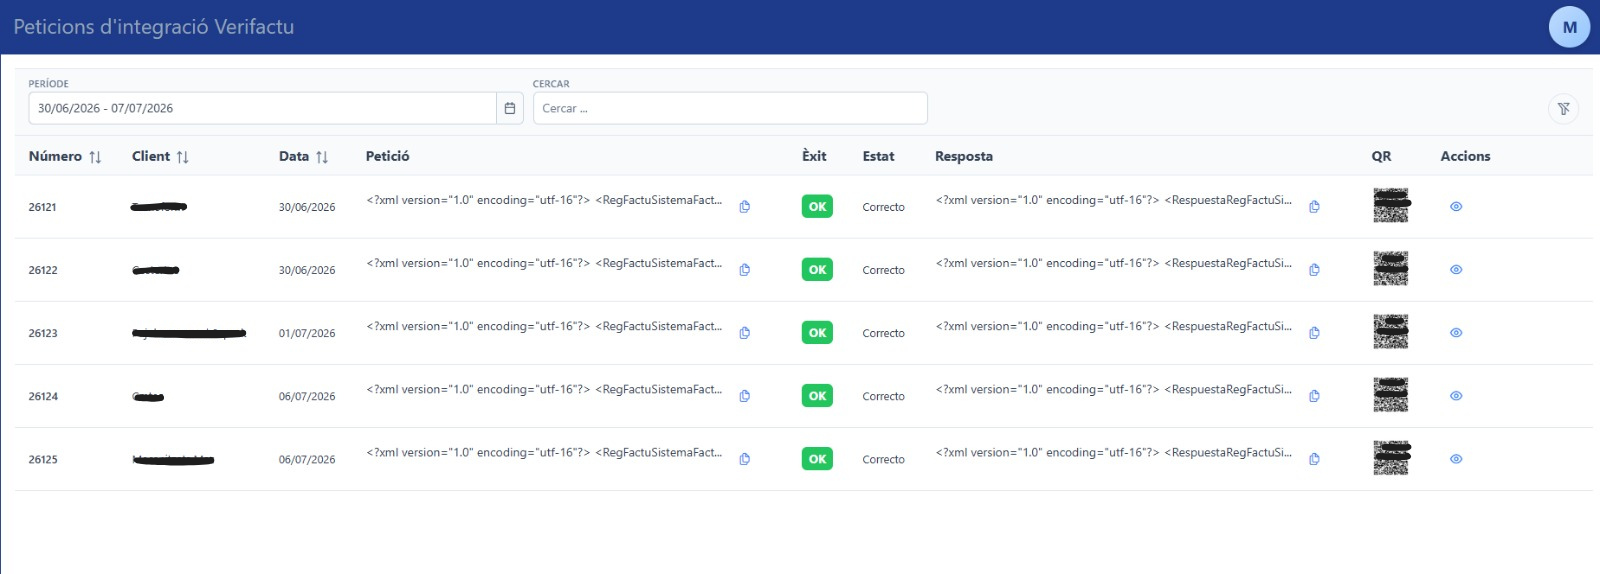The image size is (1600, 574).
Task: Open the QR code thumbnail of row 26121
Action: (x=1391, y=205)
